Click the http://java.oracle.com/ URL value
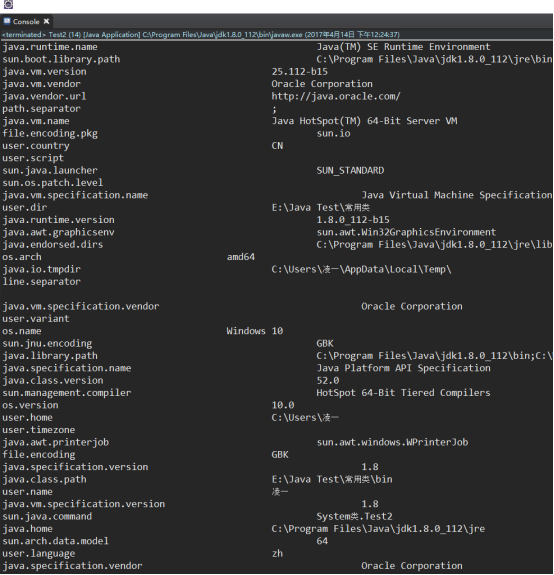The width and height of the screenshot is (554, 575). pos(336,96)
